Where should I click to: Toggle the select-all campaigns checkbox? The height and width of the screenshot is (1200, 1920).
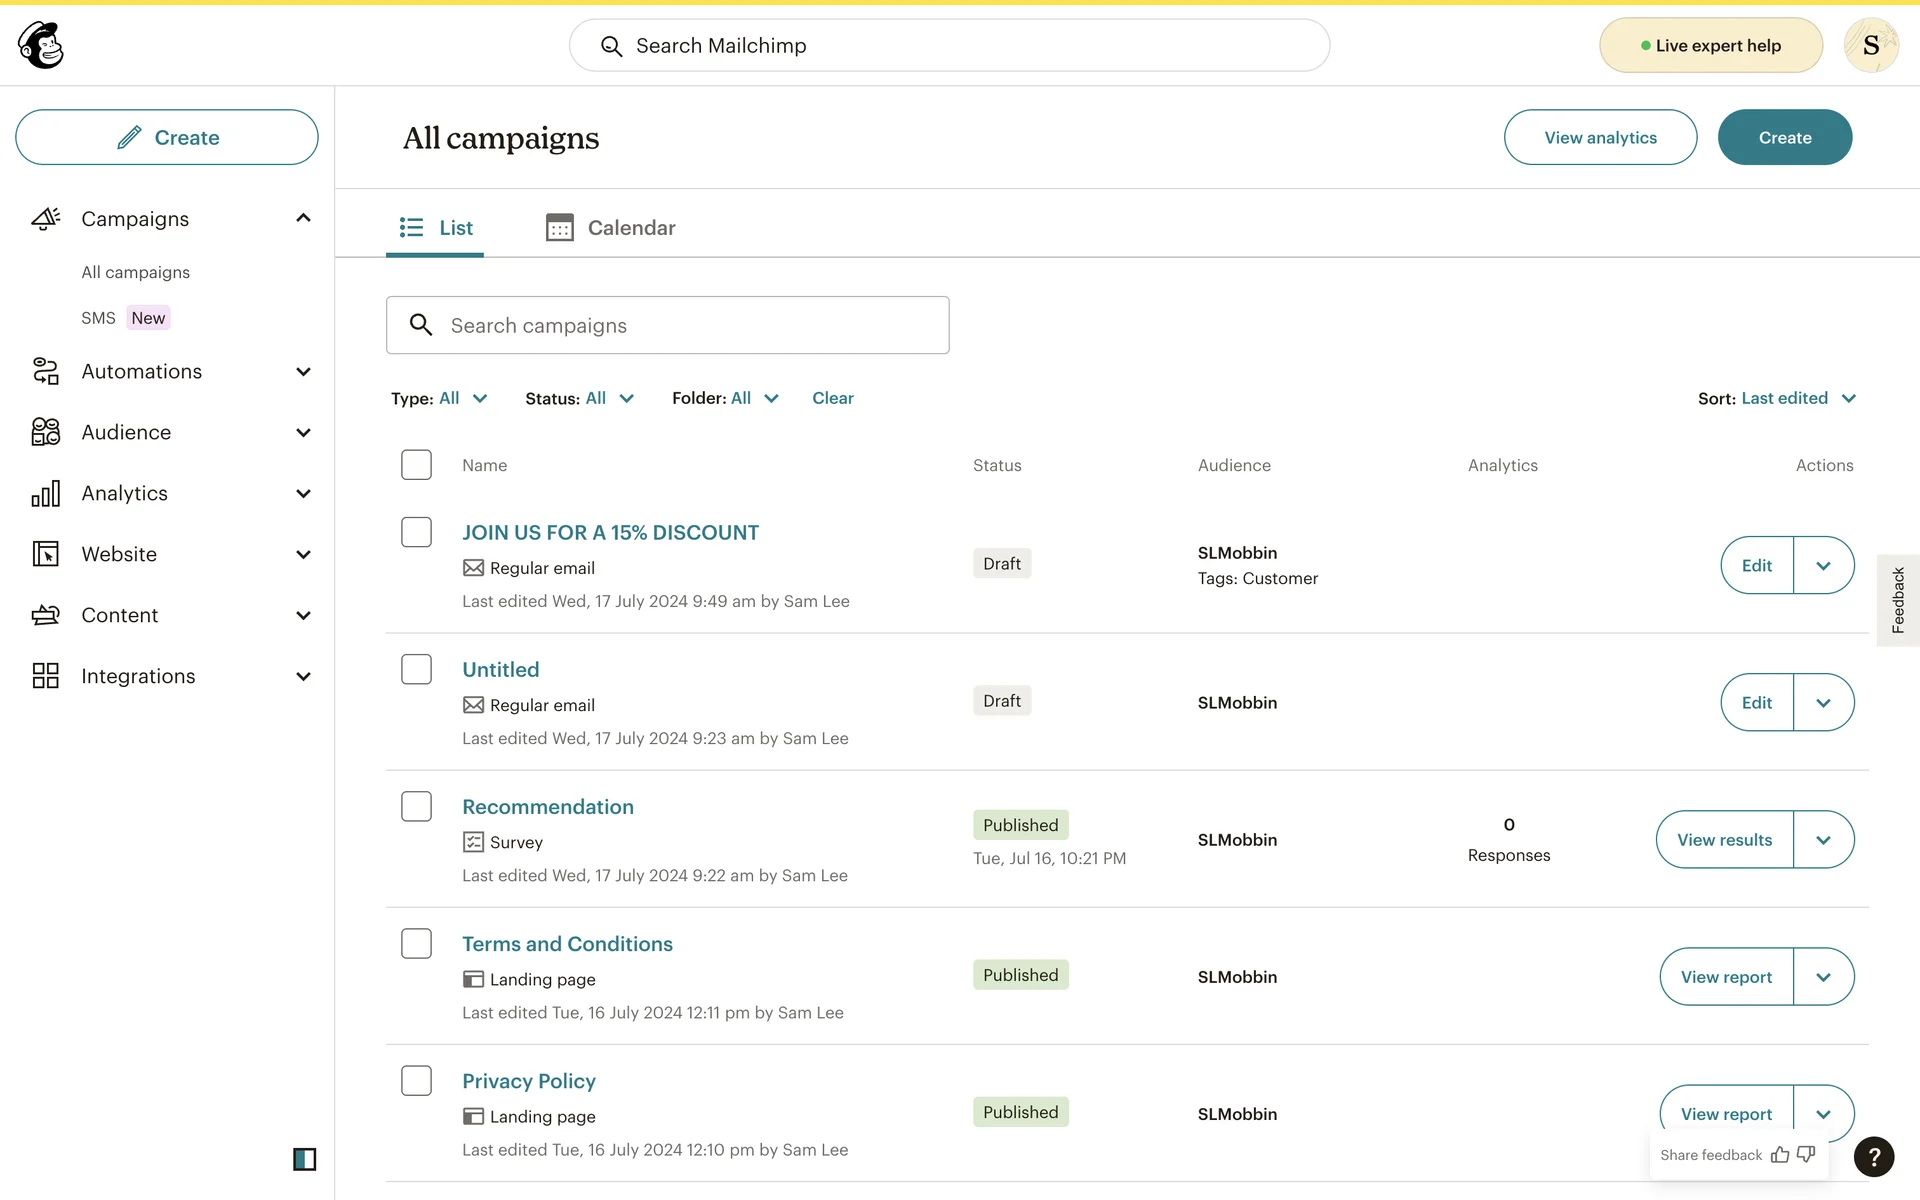pyautogui.click(x=416, y=465)
